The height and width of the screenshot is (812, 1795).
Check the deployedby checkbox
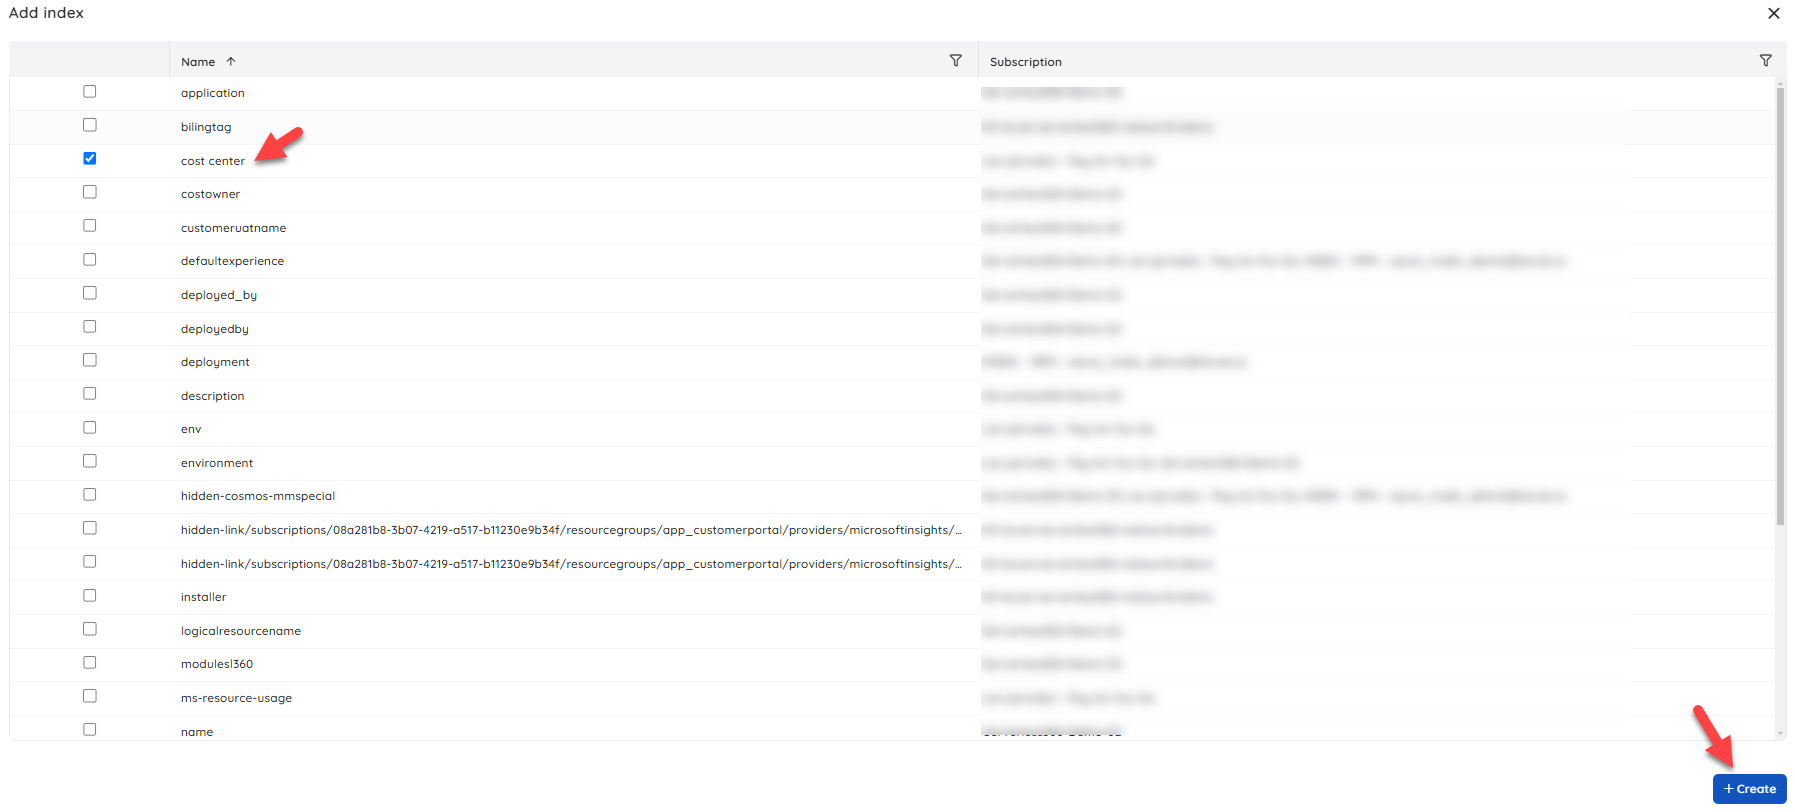(90, 326)
